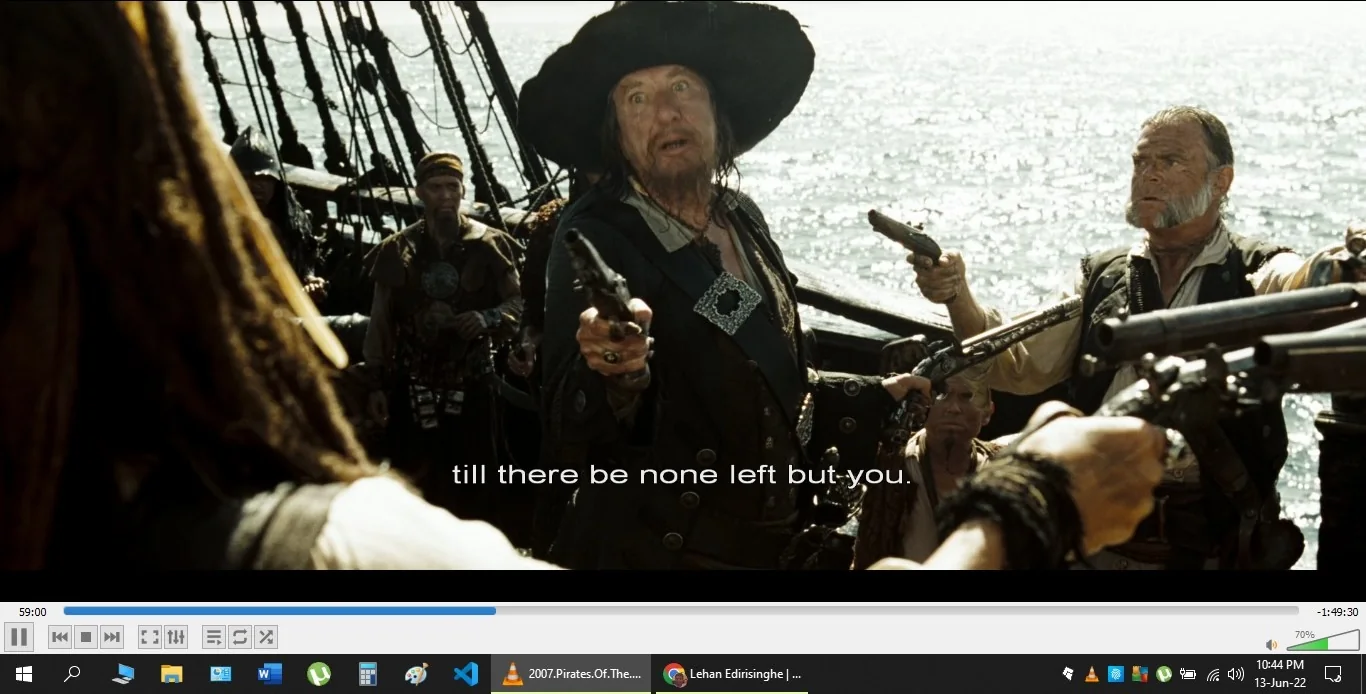1366x694 pixels.
Task: Toggle loop repeat mode
Action: coord(240,637)
